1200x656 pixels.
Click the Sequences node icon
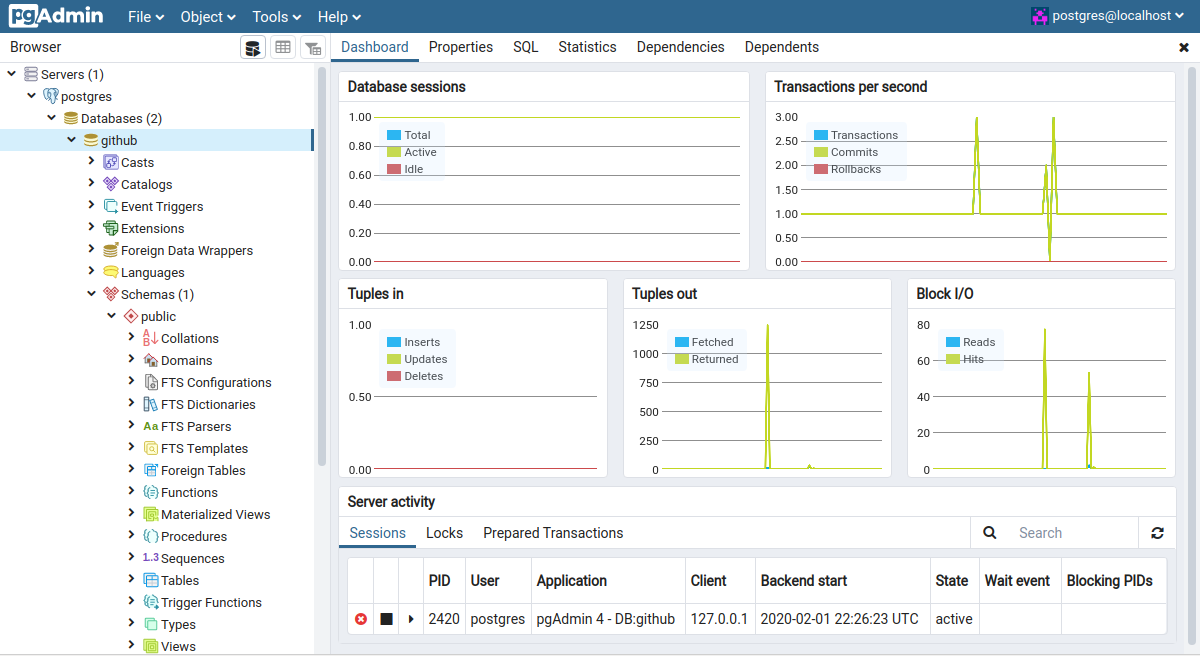(x=151, y=558)
